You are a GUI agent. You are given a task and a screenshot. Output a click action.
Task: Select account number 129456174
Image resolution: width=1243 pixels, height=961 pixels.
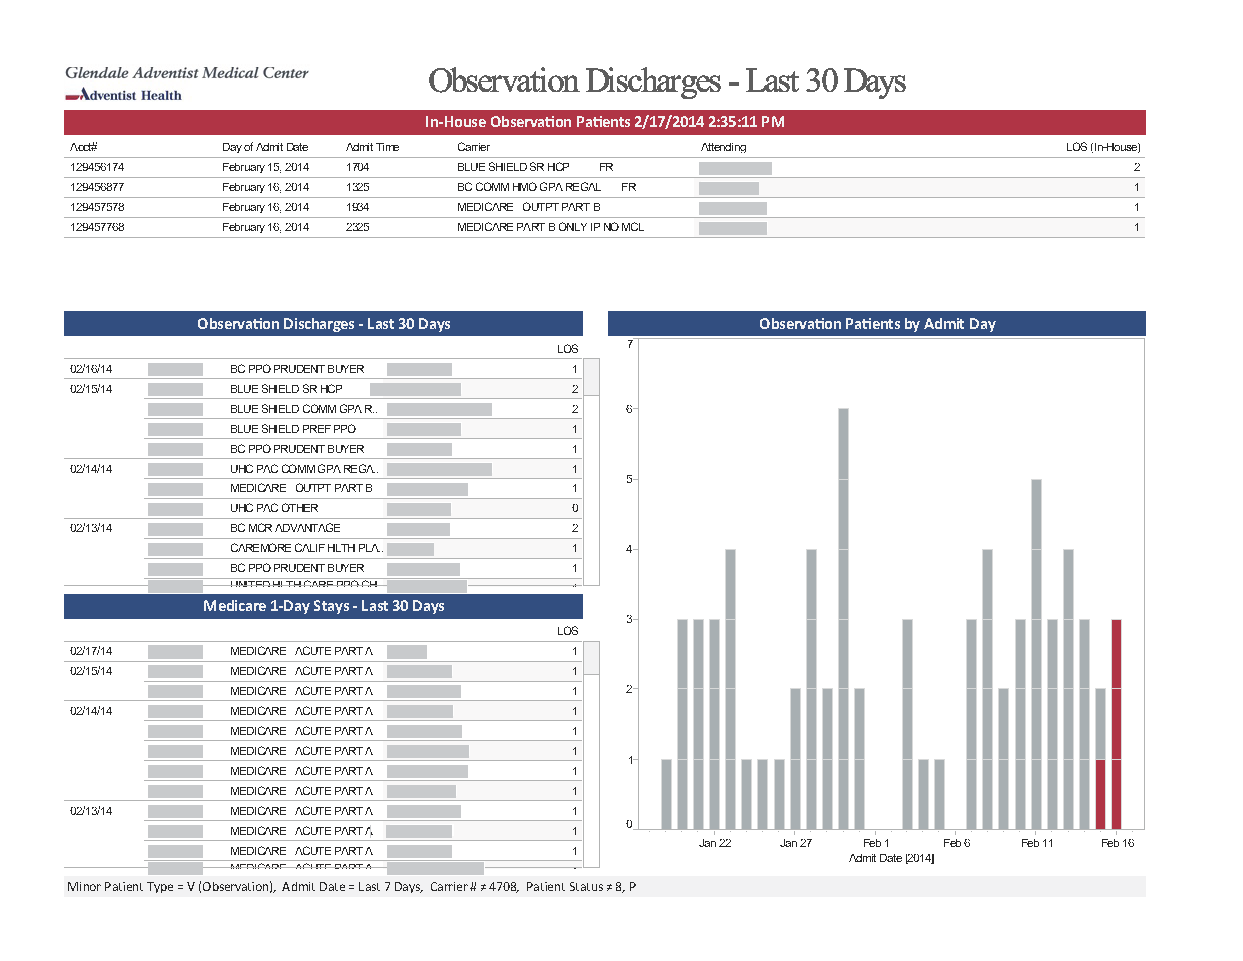[97, 167]
